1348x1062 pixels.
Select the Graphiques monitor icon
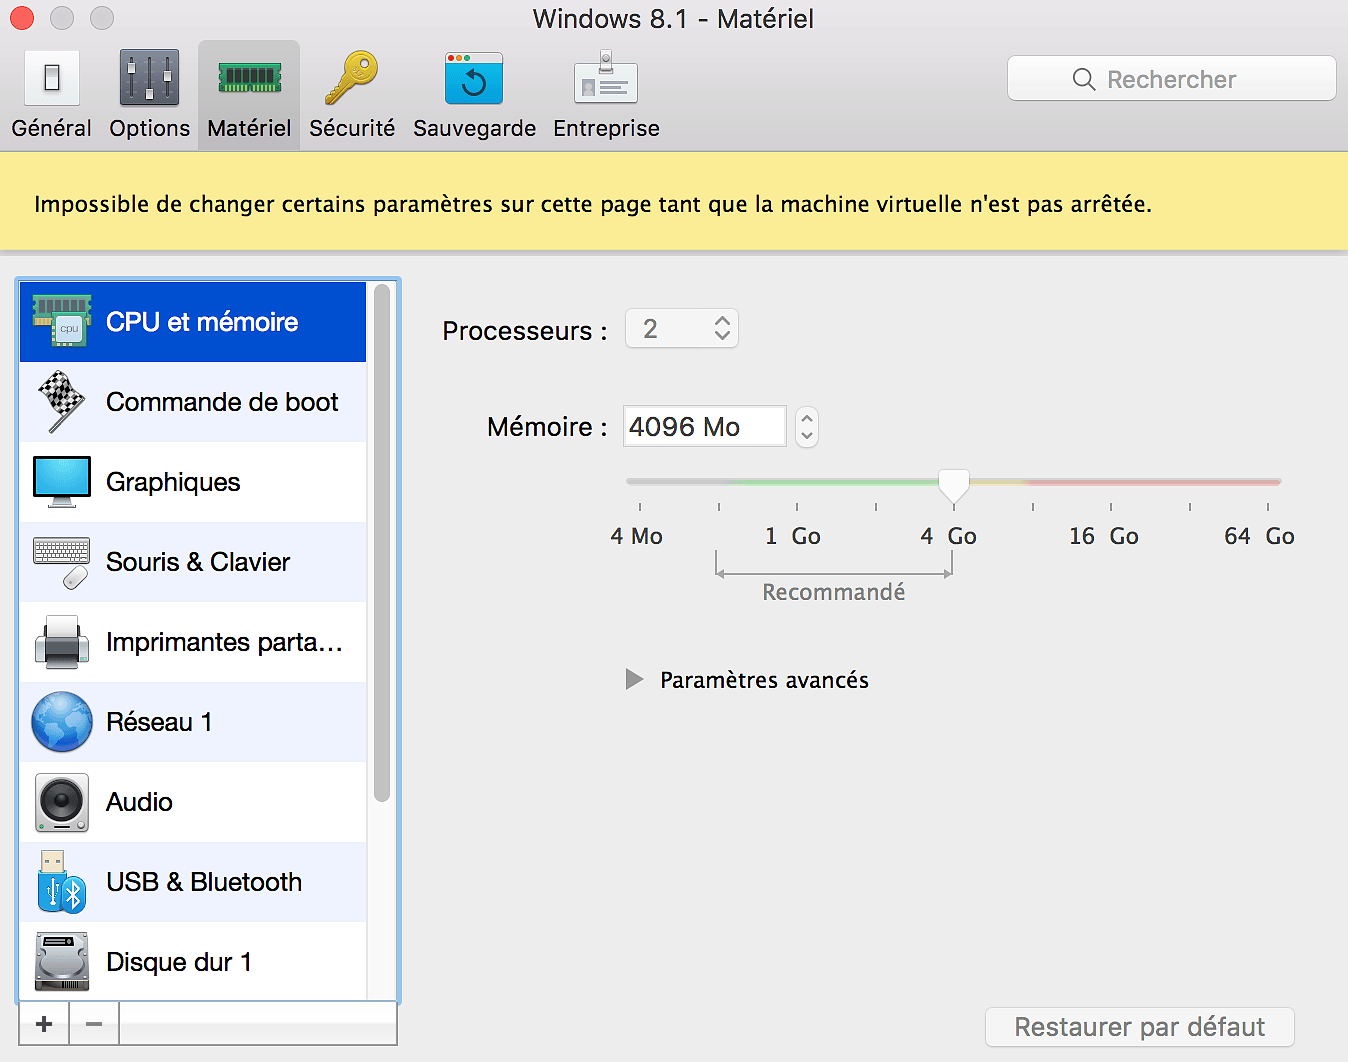[x=61, y=482]
